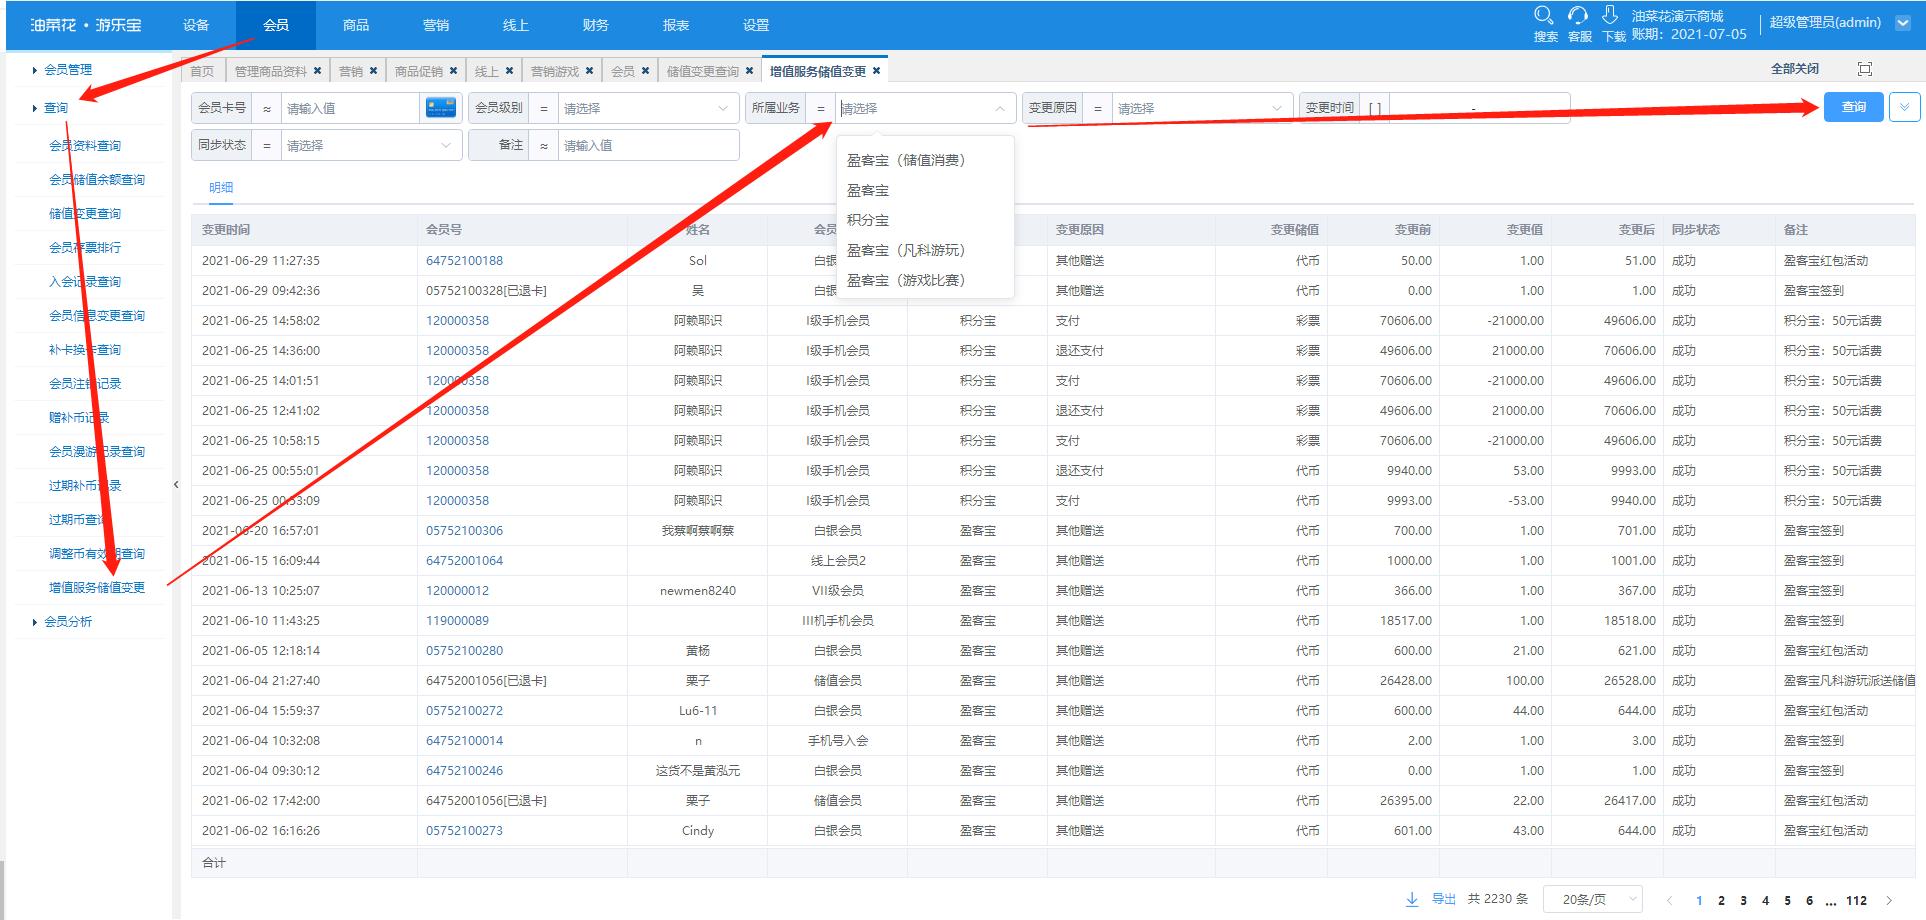Open the 同步状态 dropdown
The width and height of the screenshot is (1926, 920).
click(371, 145)
